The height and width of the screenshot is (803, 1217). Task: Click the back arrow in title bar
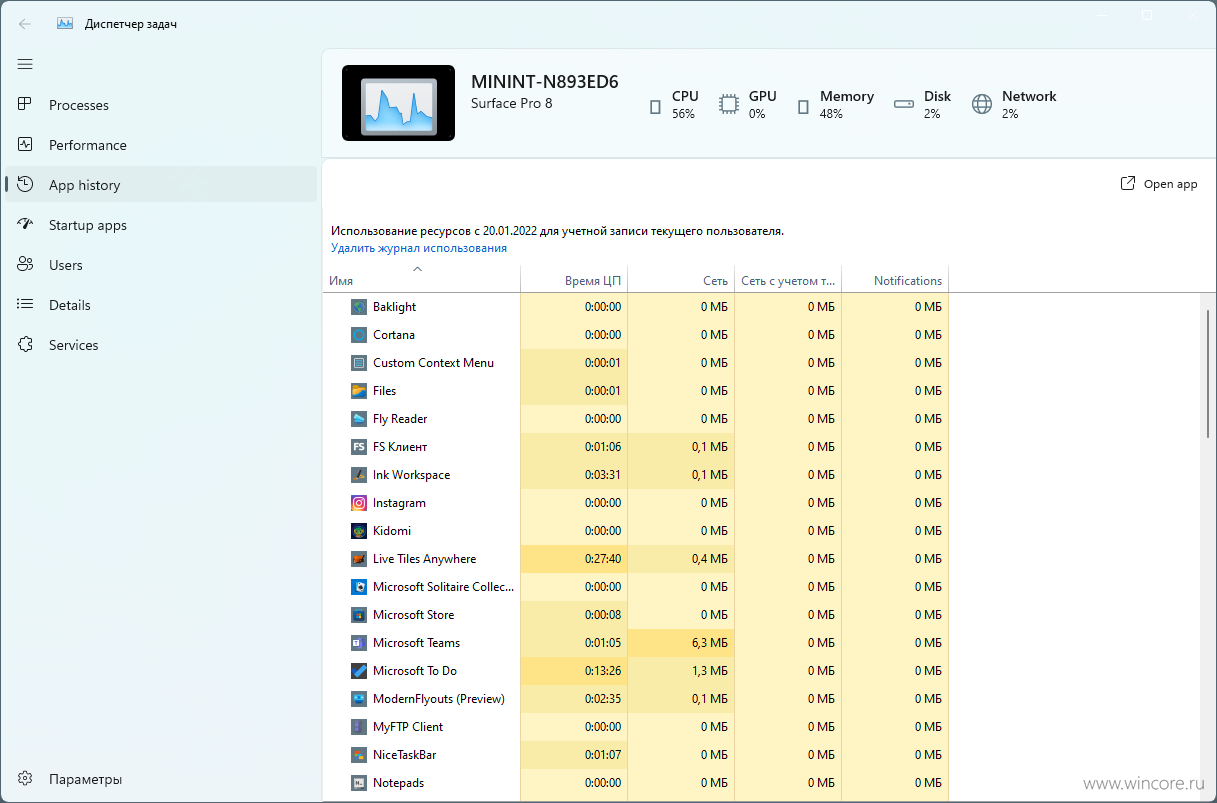25,23
